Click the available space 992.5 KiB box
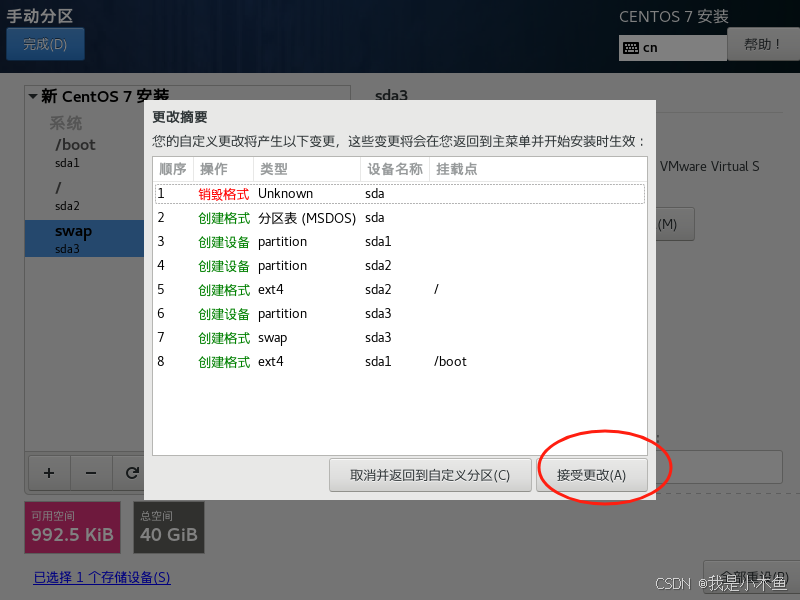Screen dimensions: 800x600 pyautogui.click(x=72, y=528)
